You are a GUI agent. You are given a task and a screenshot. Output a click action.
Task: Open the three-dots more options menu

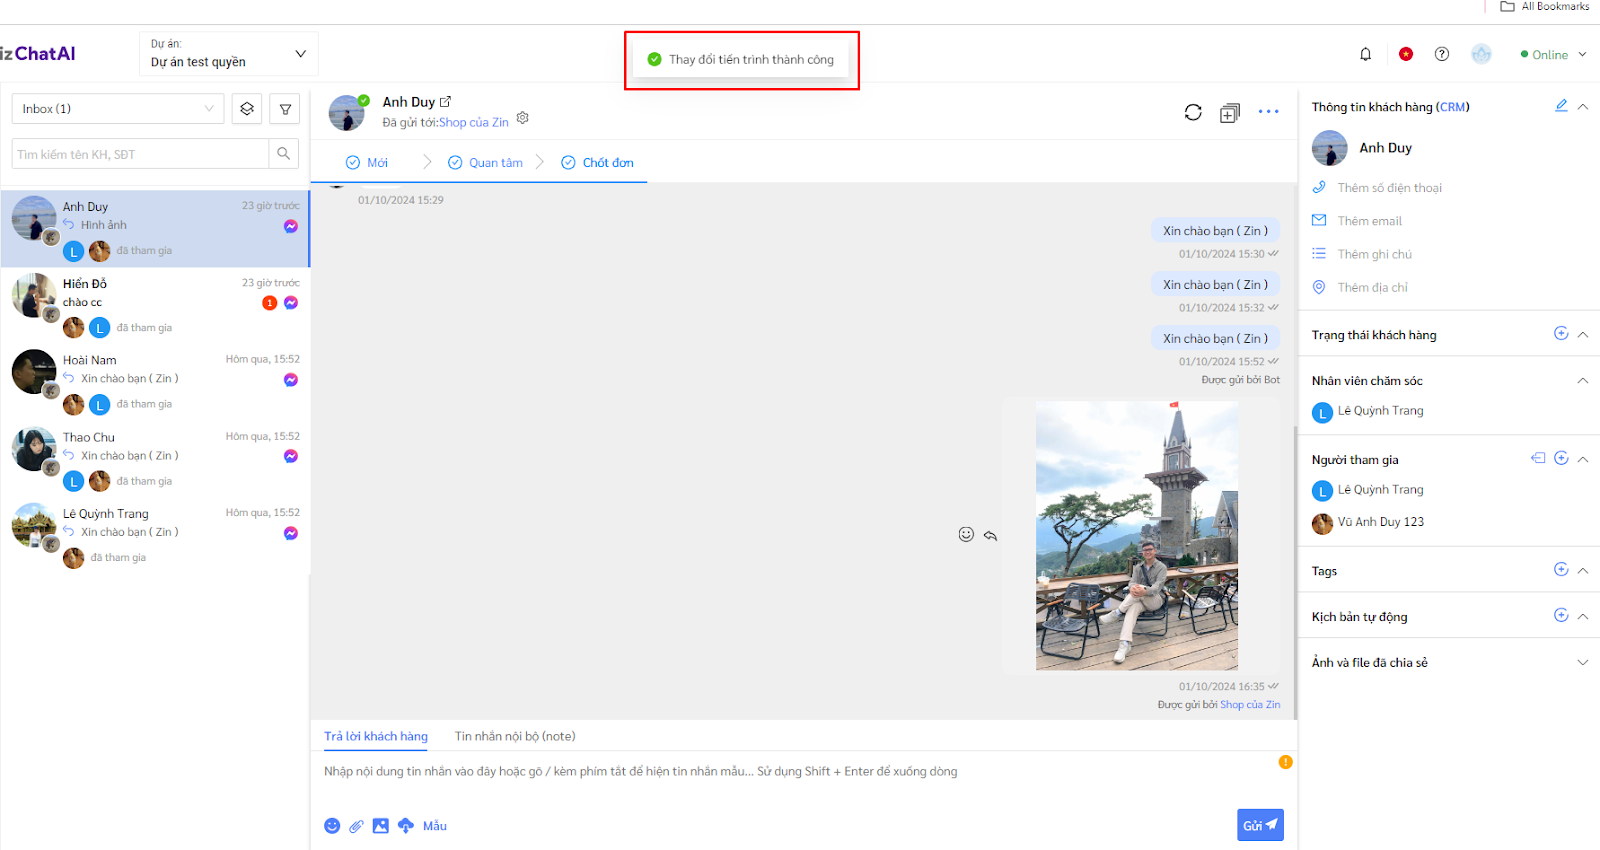tap(1268, 112)
